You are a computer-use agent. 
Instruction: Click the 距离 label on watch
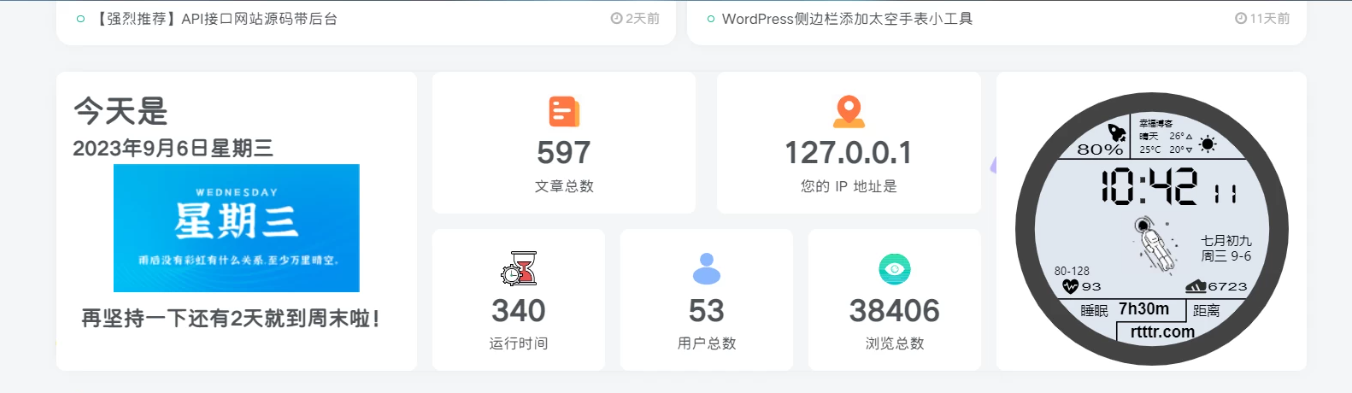click(1206, 311)
